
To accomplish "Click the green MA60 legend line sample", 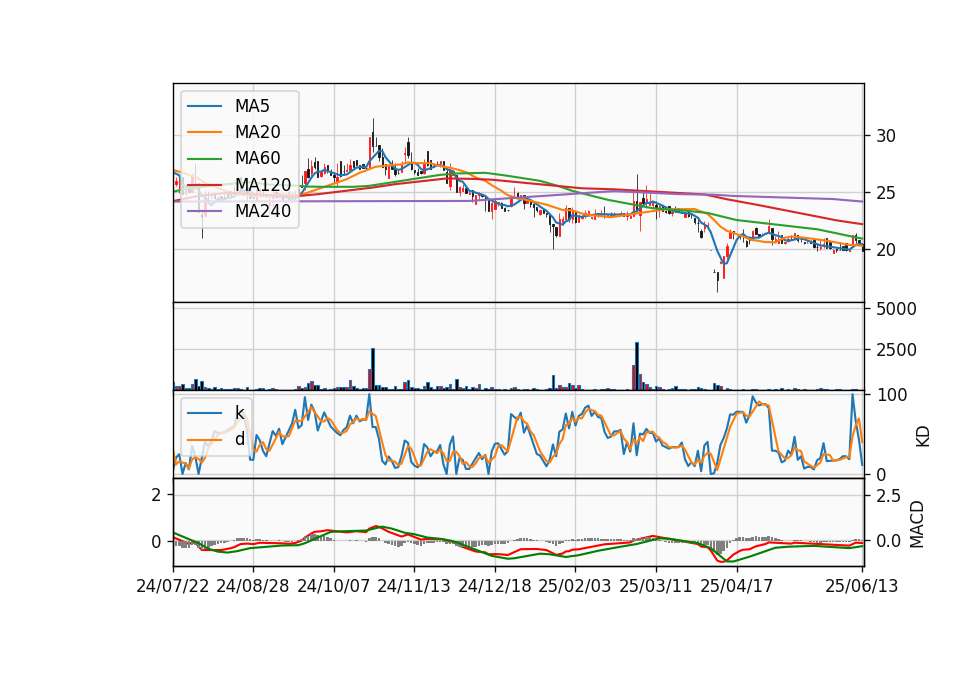I will point(204,159).
